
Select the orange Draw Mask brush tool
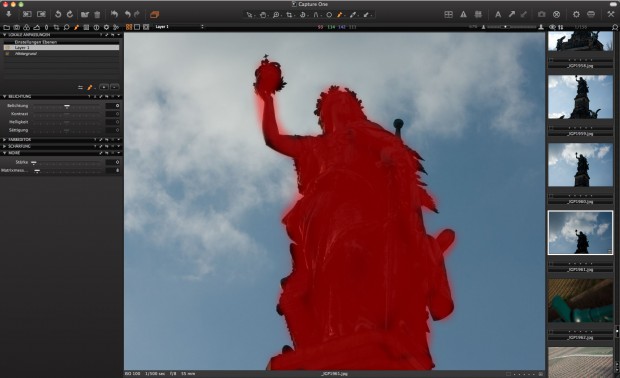click(x=339, y=15)
